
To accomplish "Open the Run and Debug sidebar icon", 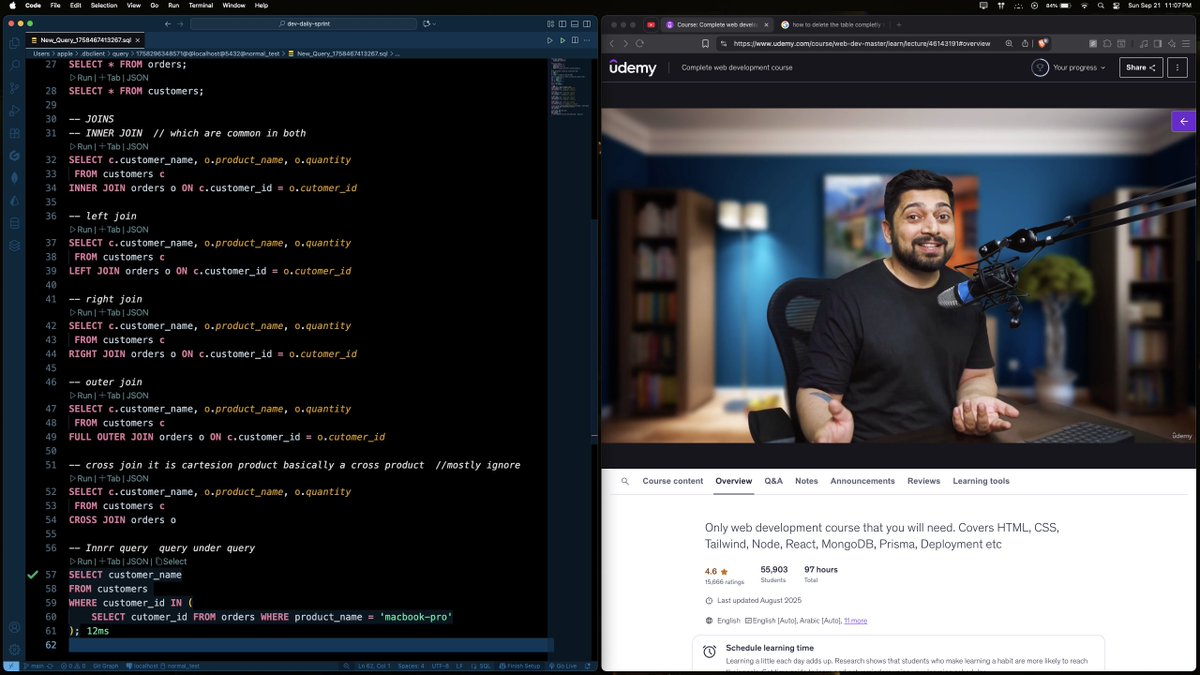I will [14, 110].
